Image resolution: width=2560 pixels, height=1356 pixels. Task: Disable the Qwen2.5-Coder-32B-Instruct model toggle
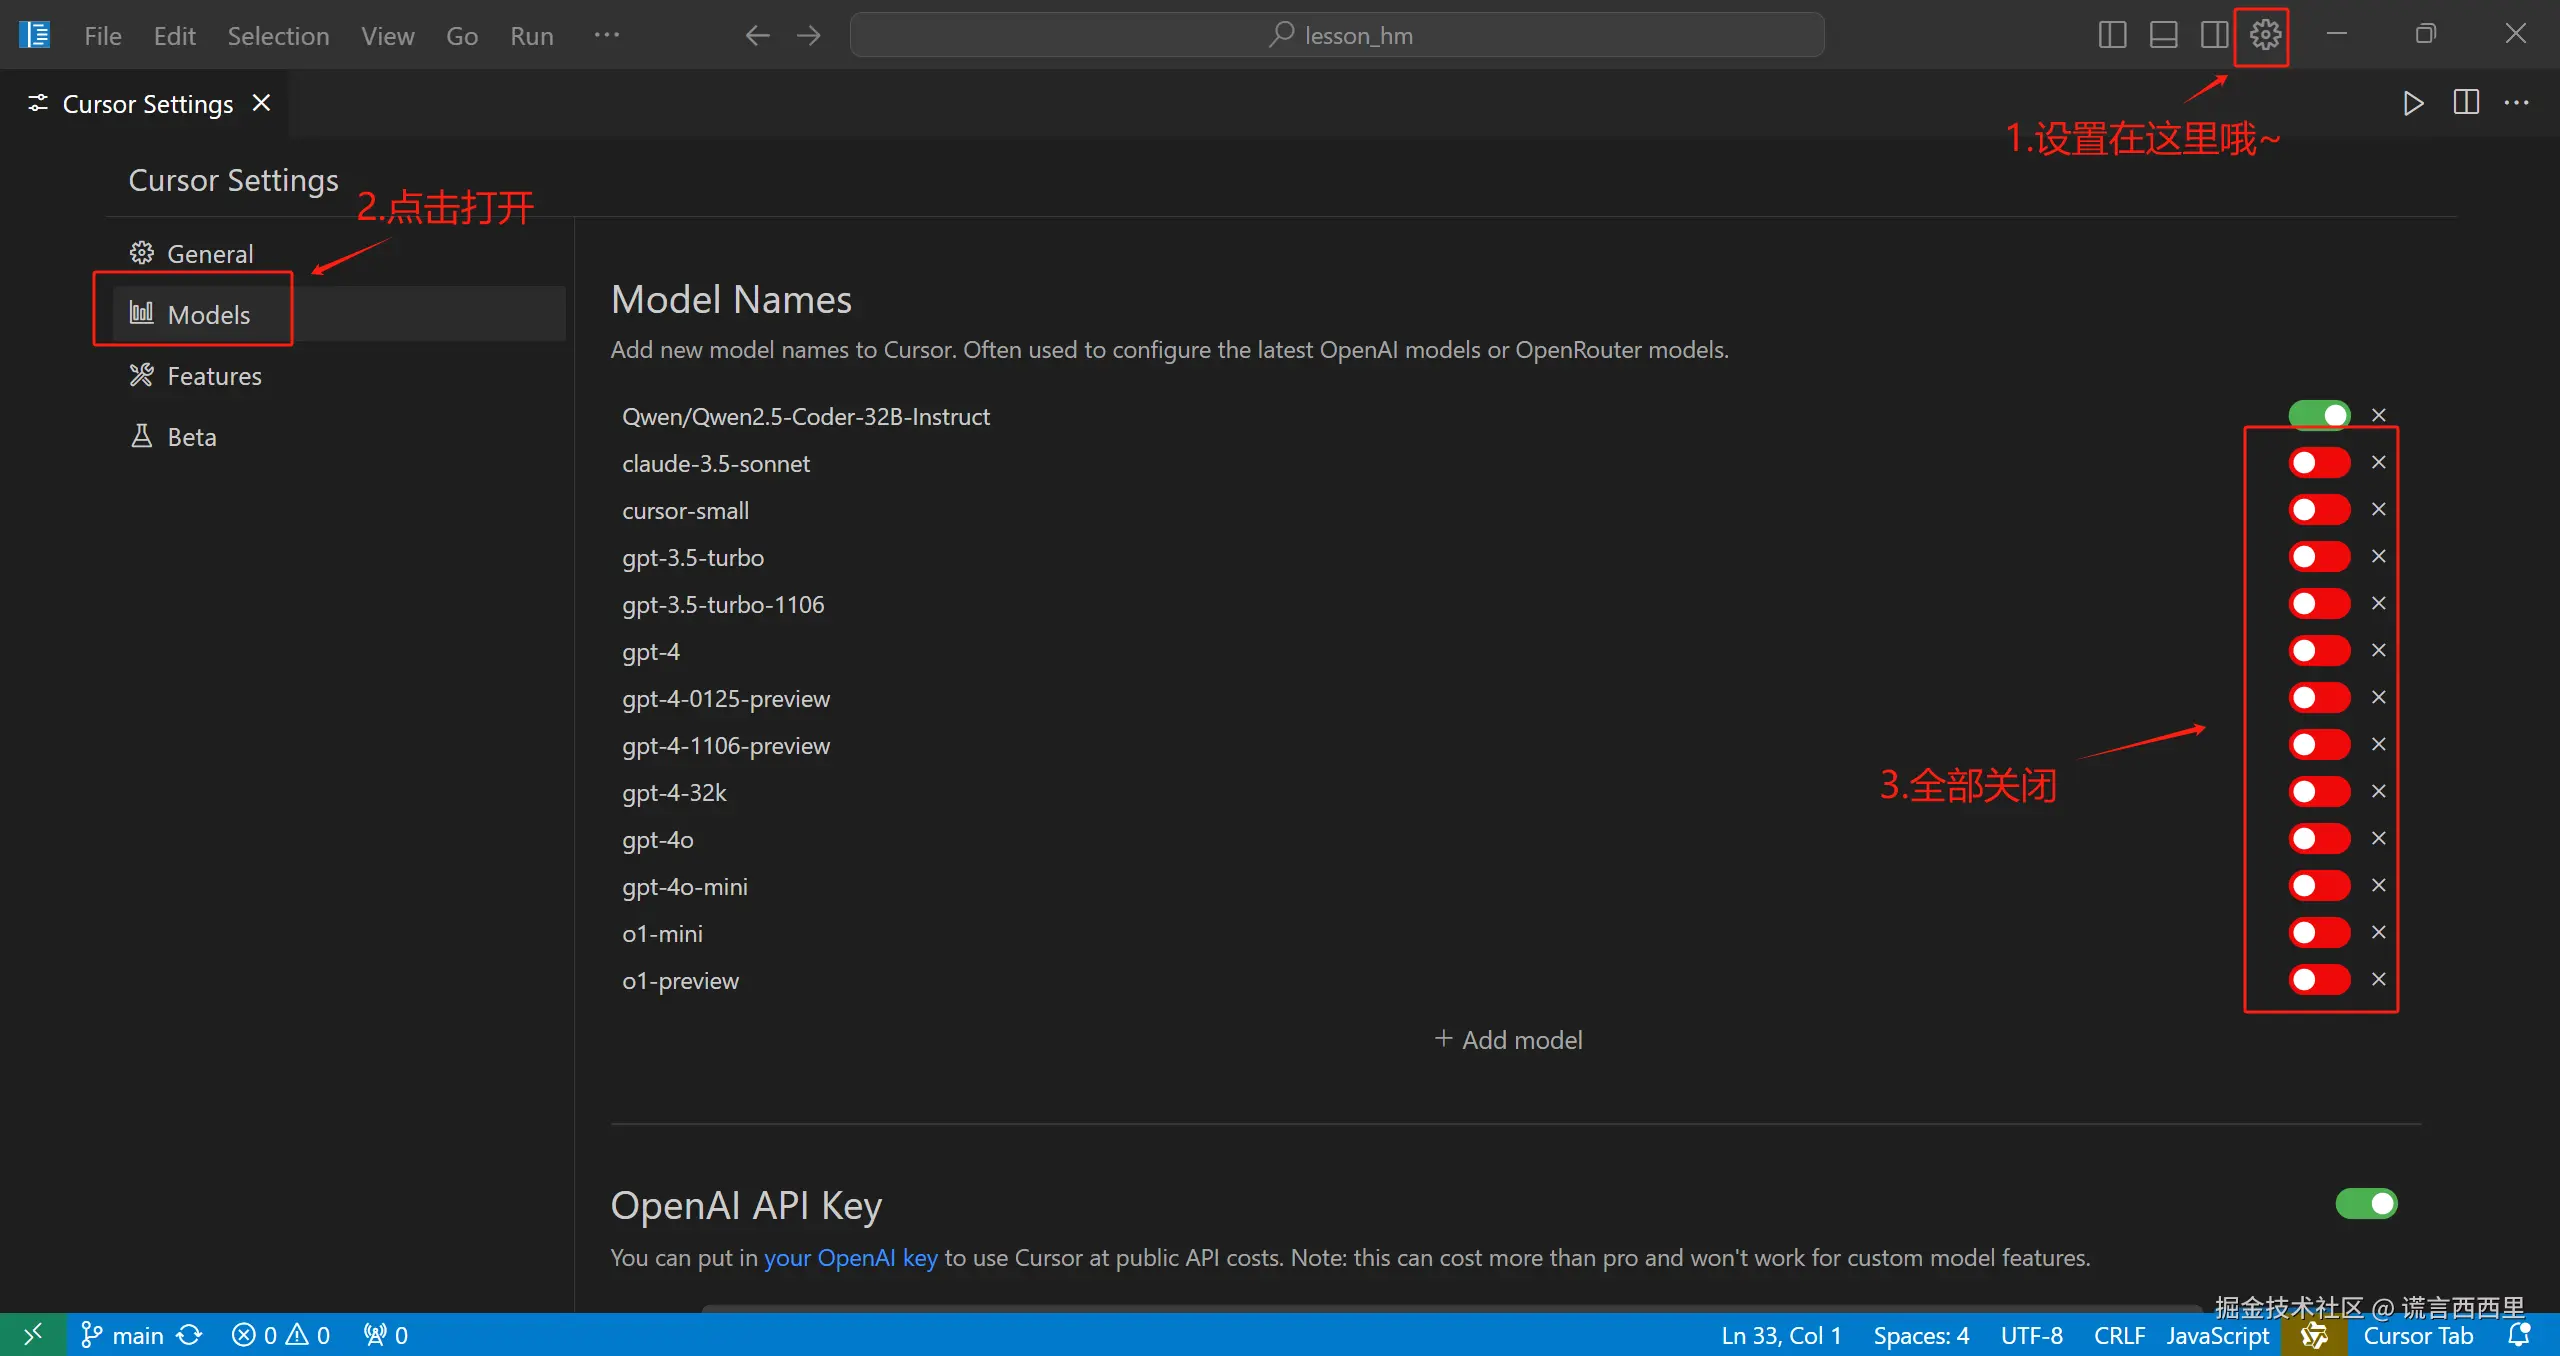pyautogui.click(x=2319, y=415)
